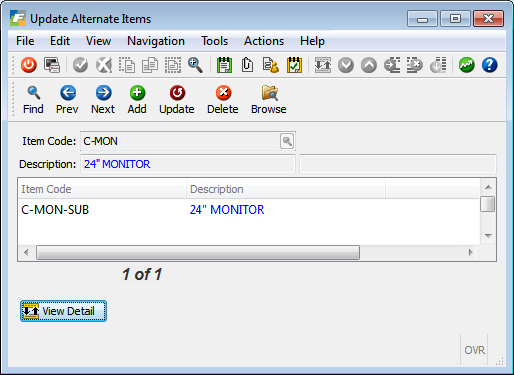Screen dimensions: 514x375
Task: Click the Update button
Action: pos(177,100)
